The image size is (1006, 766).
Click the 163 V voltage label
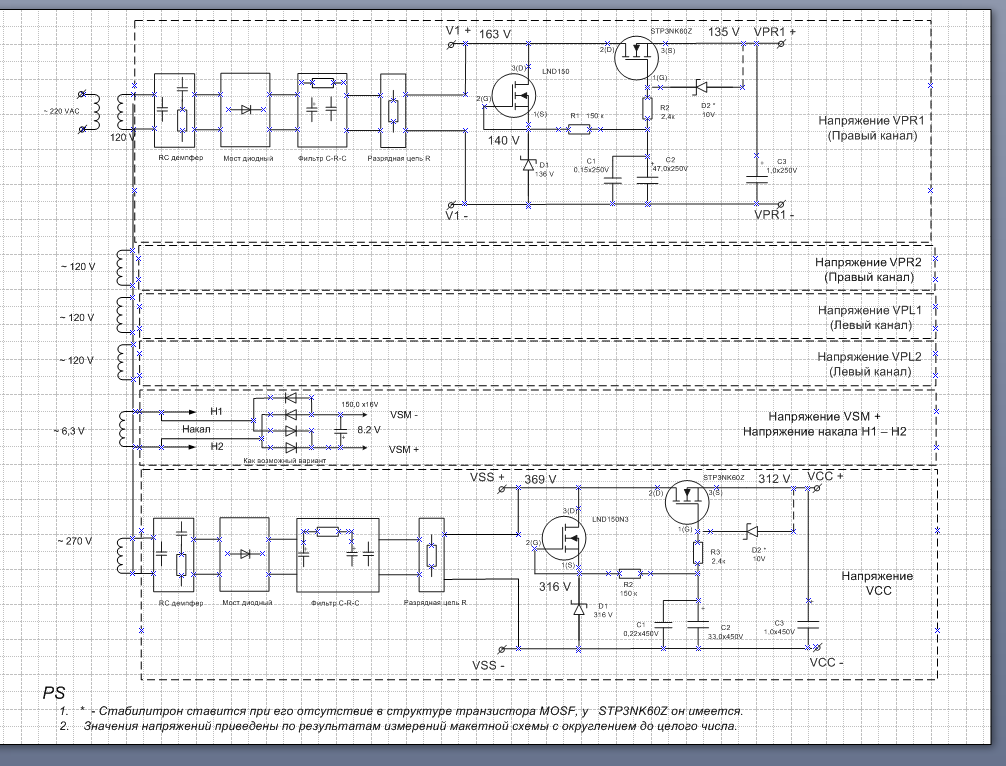pyautogui.click(x=495, y=34)
